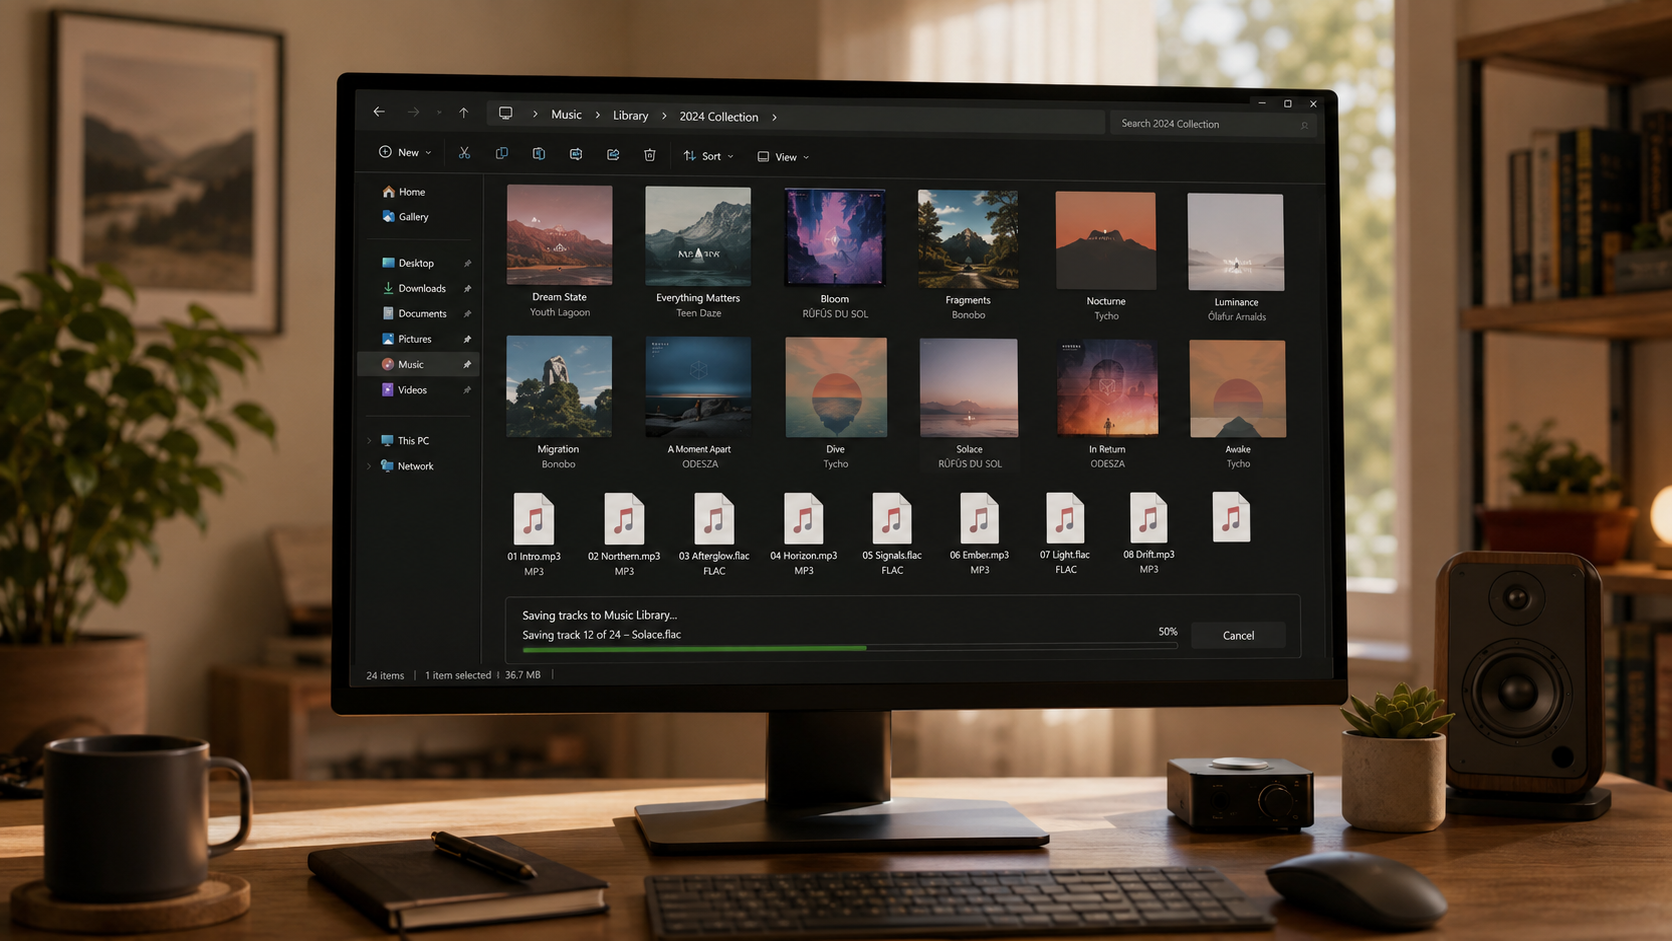1672x941 pixels.
Task: Click the monitor icon in address bar
Action: (506, 114)
